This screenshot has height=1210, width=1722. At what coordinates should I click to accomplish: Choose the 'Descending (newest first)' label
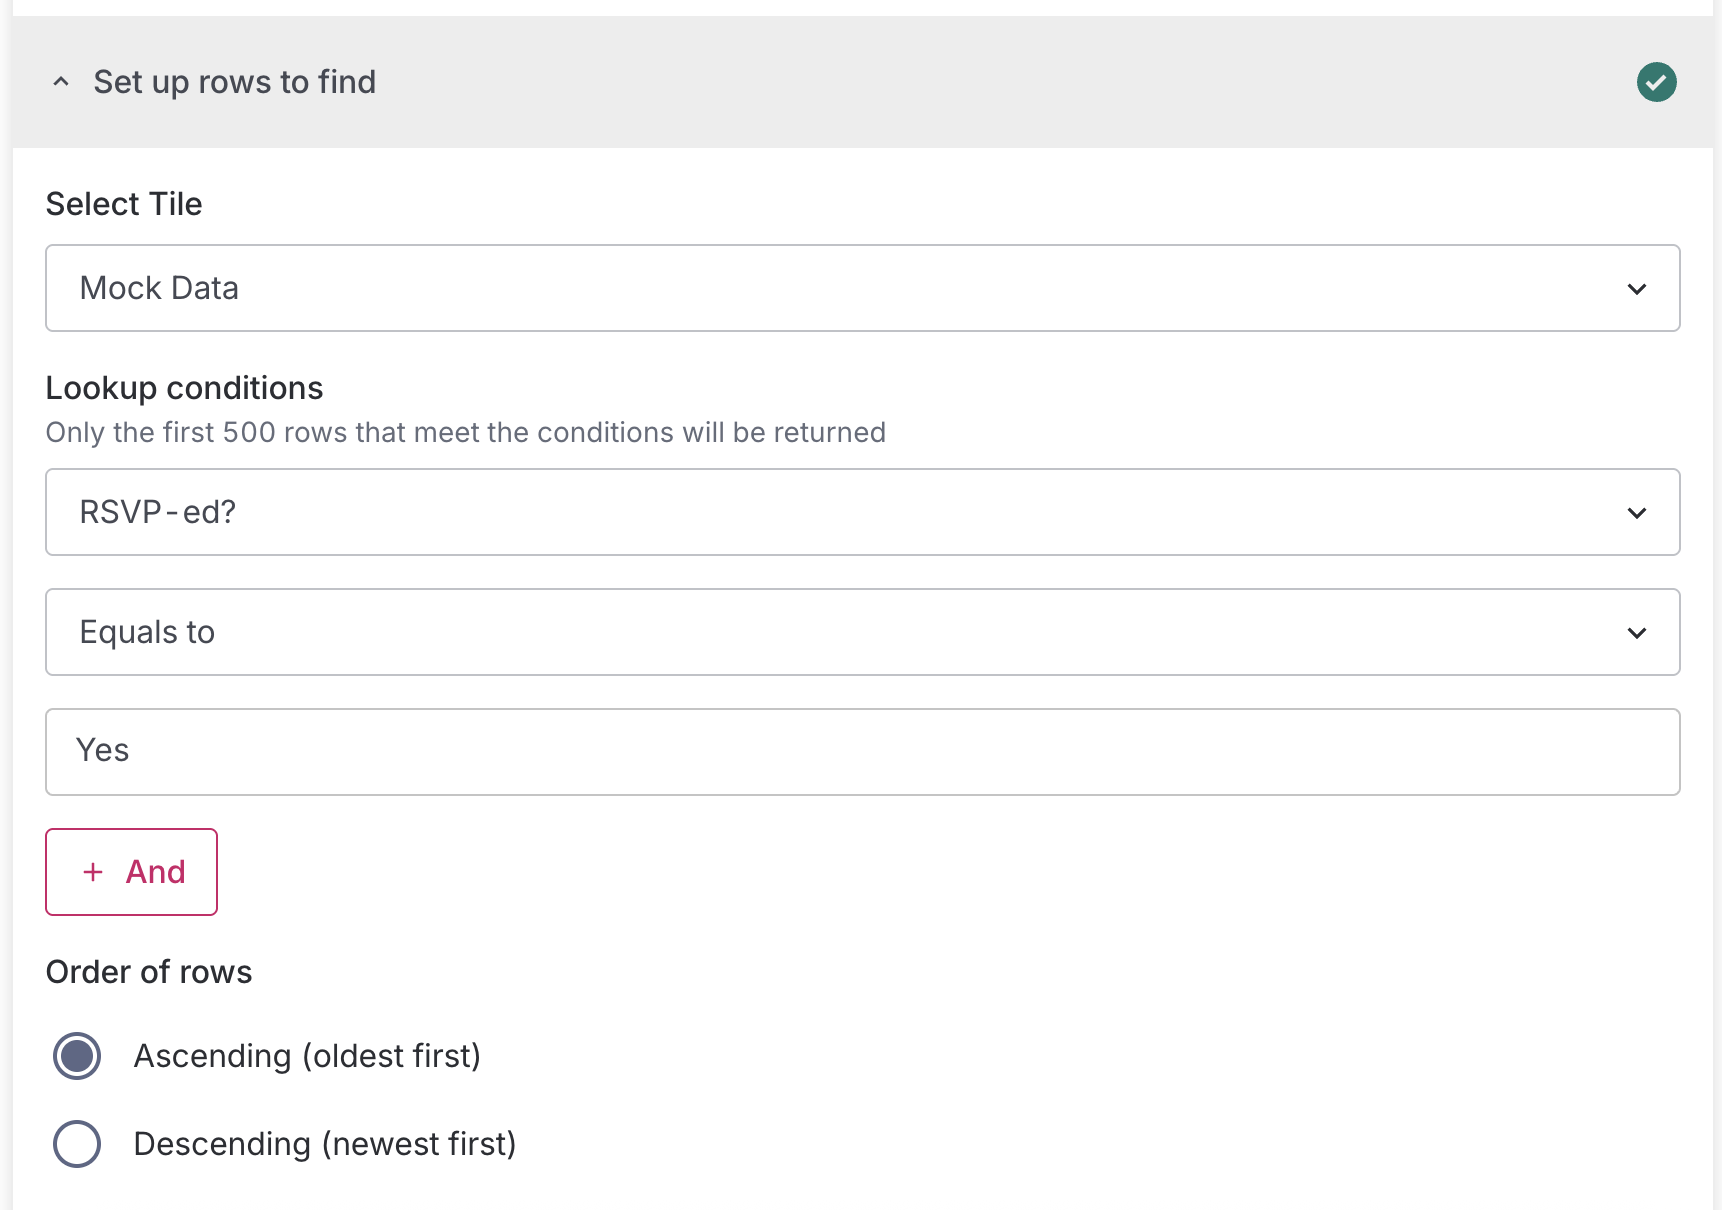(325, 1144)
